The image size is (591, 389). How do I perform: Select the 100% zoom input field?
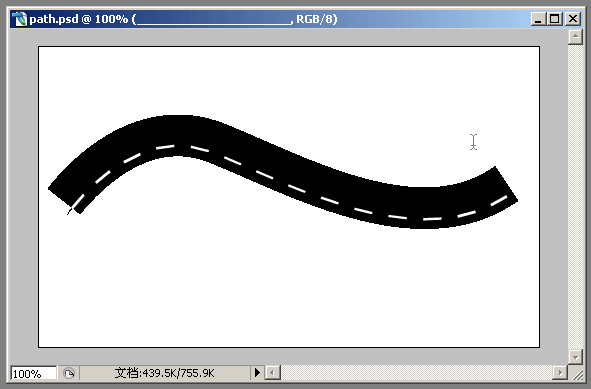coord(34,374)
